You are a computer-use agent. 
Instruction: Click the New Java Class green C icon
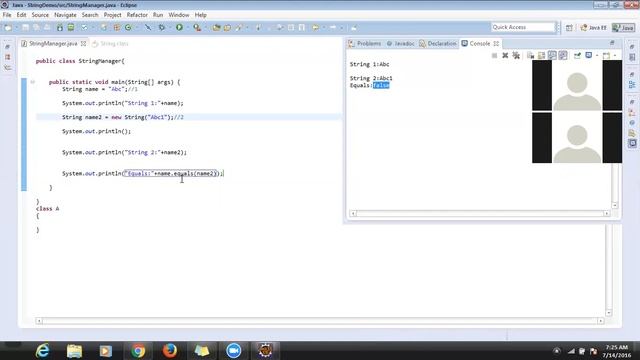click(128, 27)
